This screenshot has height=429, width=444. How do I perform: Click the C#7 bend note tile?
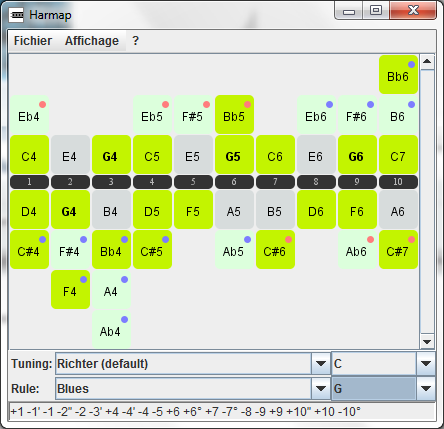click(398, 250)
